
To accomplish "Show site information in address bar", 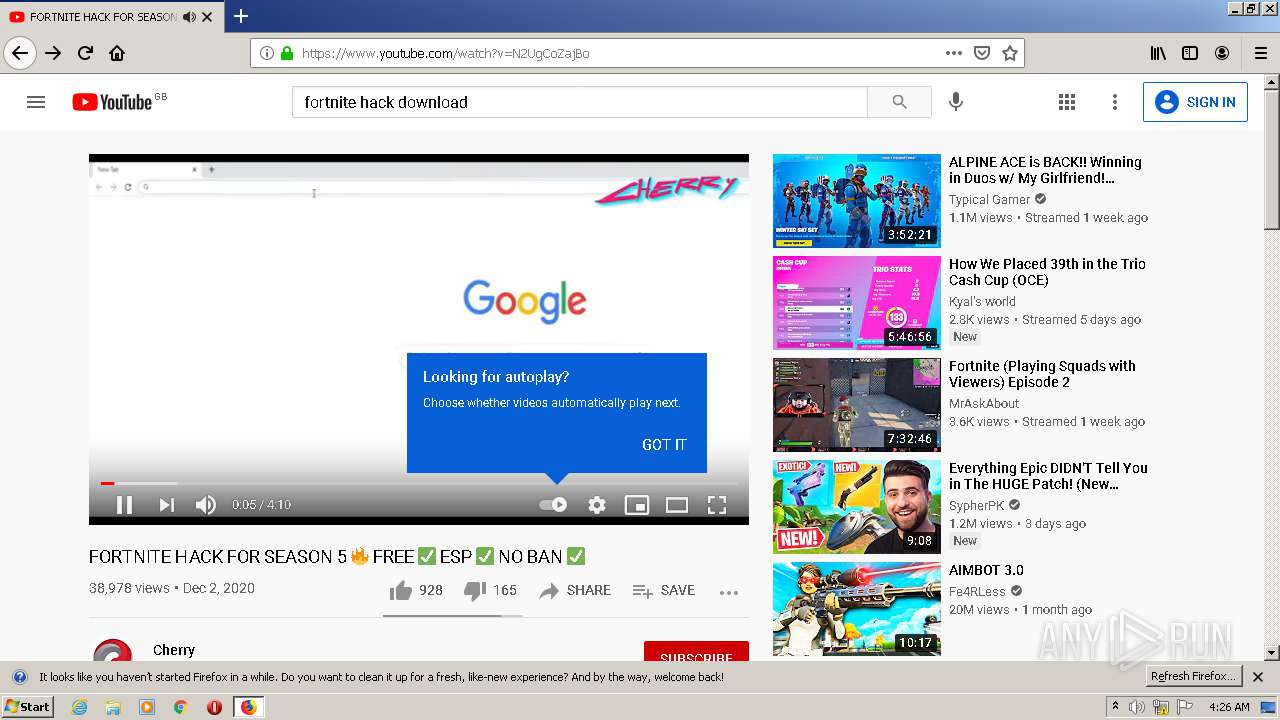I will pos(267,53).
